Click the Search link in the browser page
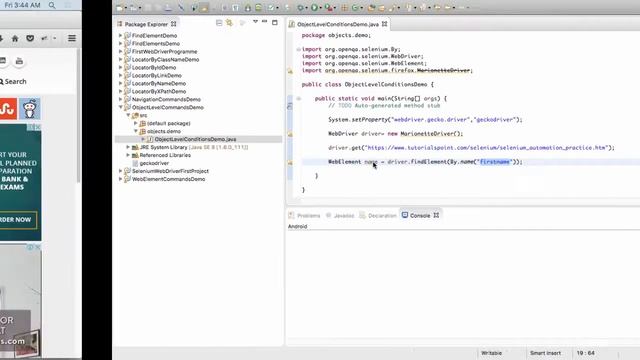Image resolution: width=640 pixels, height=360 pixels. (13, 82)
